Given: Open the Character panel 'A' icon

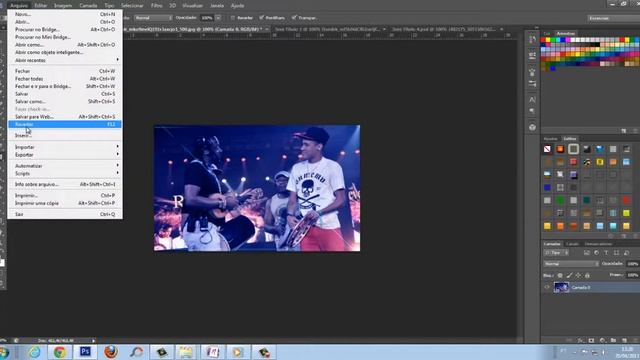Looking at the screenshot, I should 532,99.
